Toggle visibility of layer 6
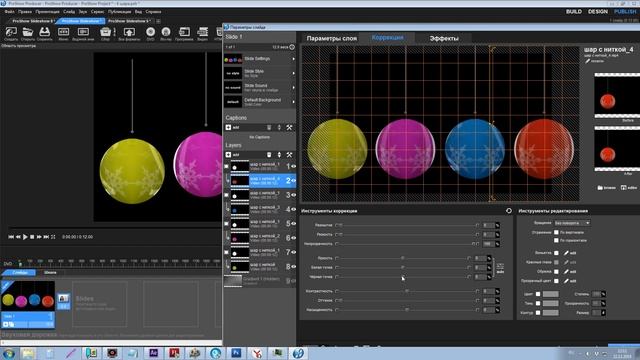The height and width of the screenshot is (360, 640). click(293, 238)
